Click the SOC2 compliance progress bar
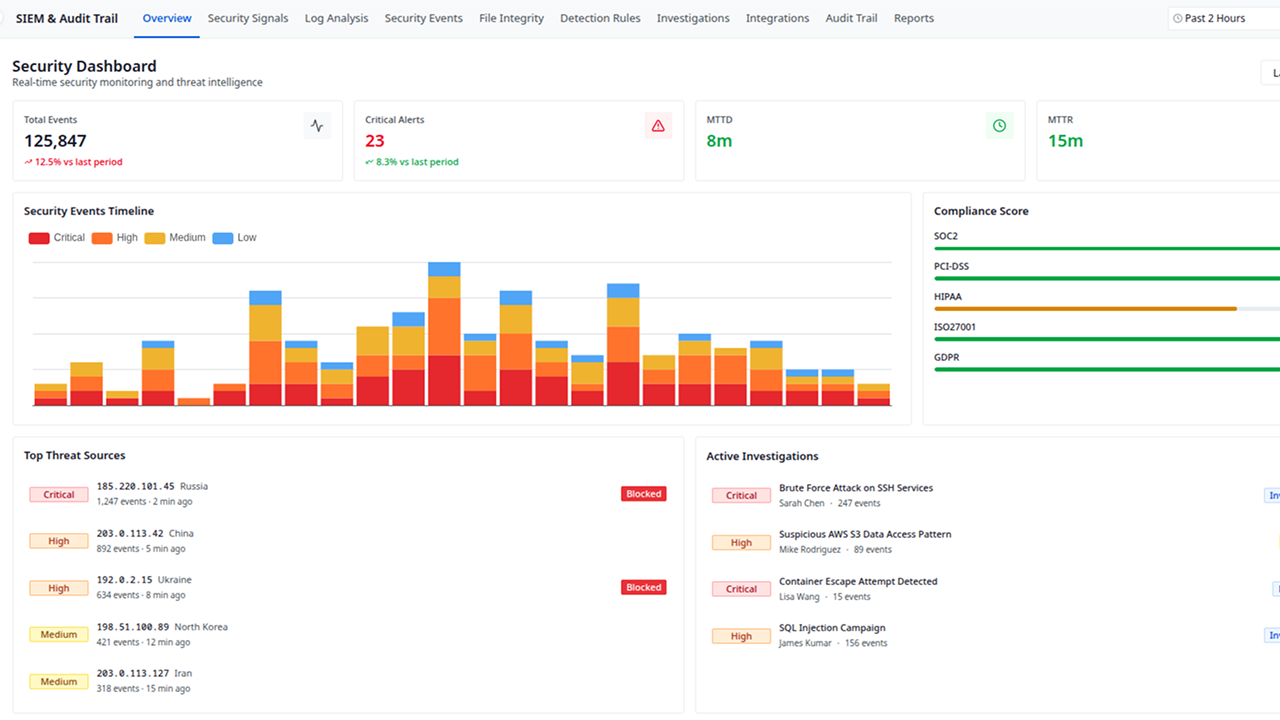Screen dimensions: 1280x720 click(1107, 248)
